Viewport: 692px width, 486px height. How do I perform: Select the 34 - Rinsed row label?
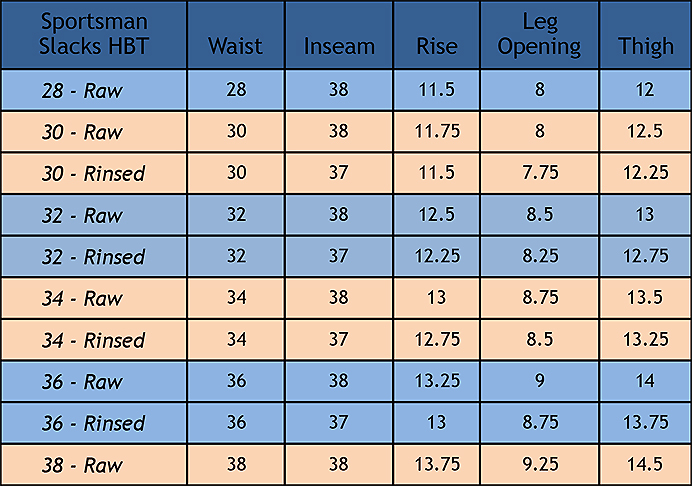pyautogui.click(x=93, y=340)
